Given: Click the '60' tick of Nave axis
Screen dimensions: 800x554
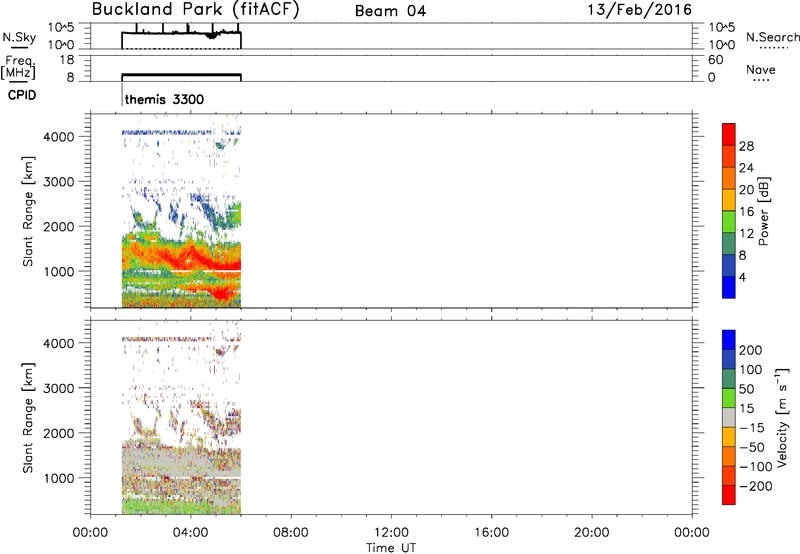Looking at the screenshot, I should [715, 60].
